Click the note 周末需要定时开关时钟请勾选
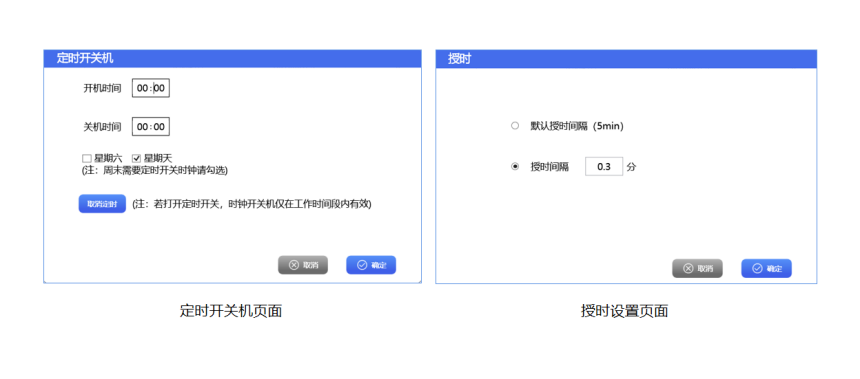Viewport: 860px width, 379px height. 154,170
